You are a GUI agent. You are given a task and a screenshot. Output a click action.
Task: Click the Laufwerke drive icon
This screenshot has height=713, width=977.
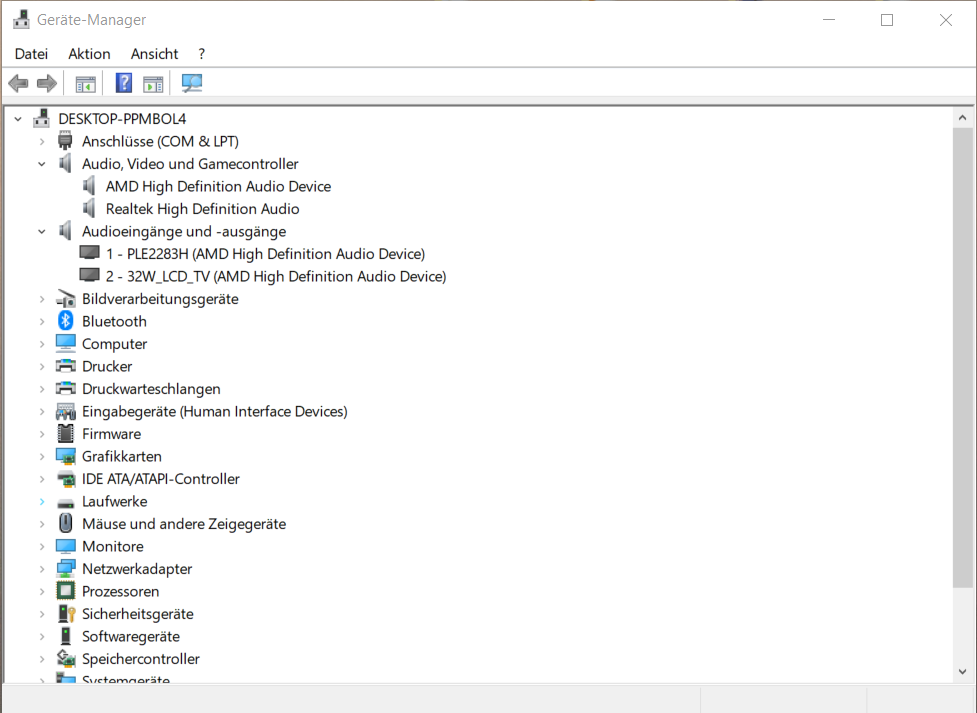coord(65,502)
